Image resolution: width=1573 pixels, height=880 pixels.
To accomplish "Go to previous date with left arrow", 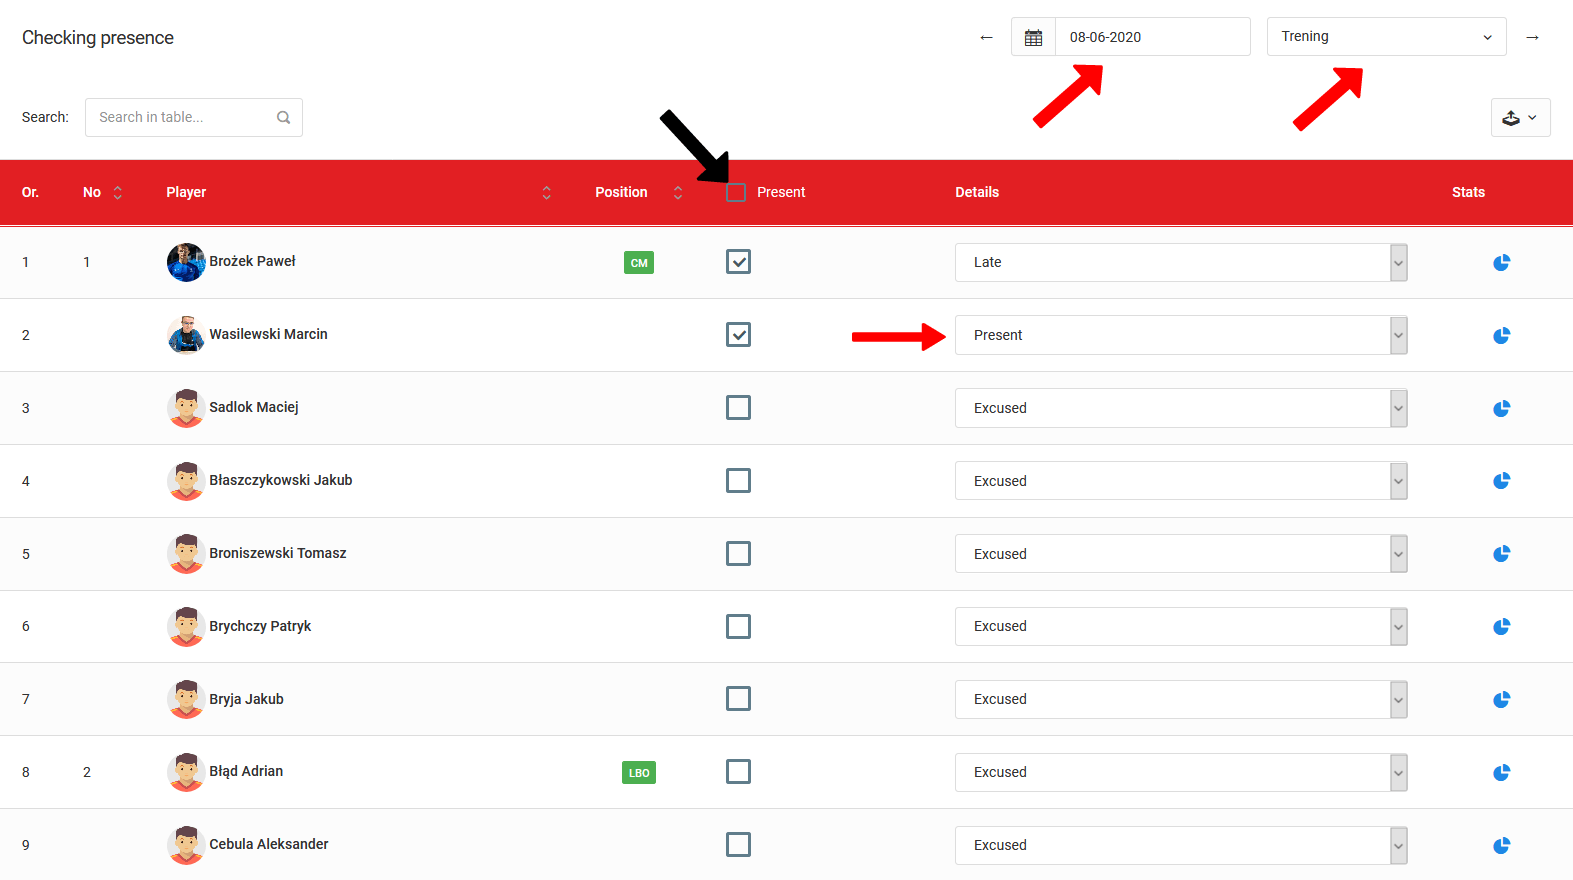I will point(986,37).
